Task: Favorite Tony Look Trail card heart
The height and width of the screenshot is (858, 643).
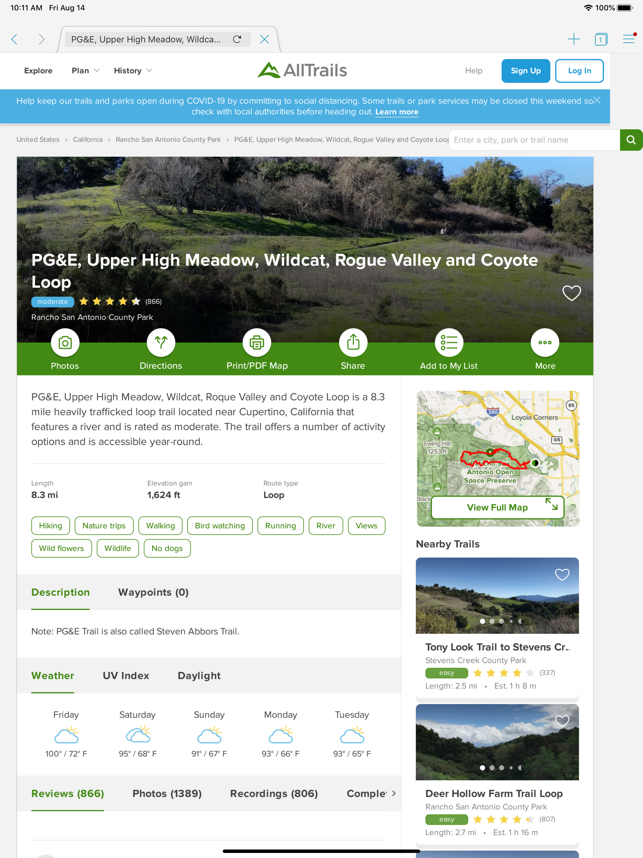Action: coord(562,575)
